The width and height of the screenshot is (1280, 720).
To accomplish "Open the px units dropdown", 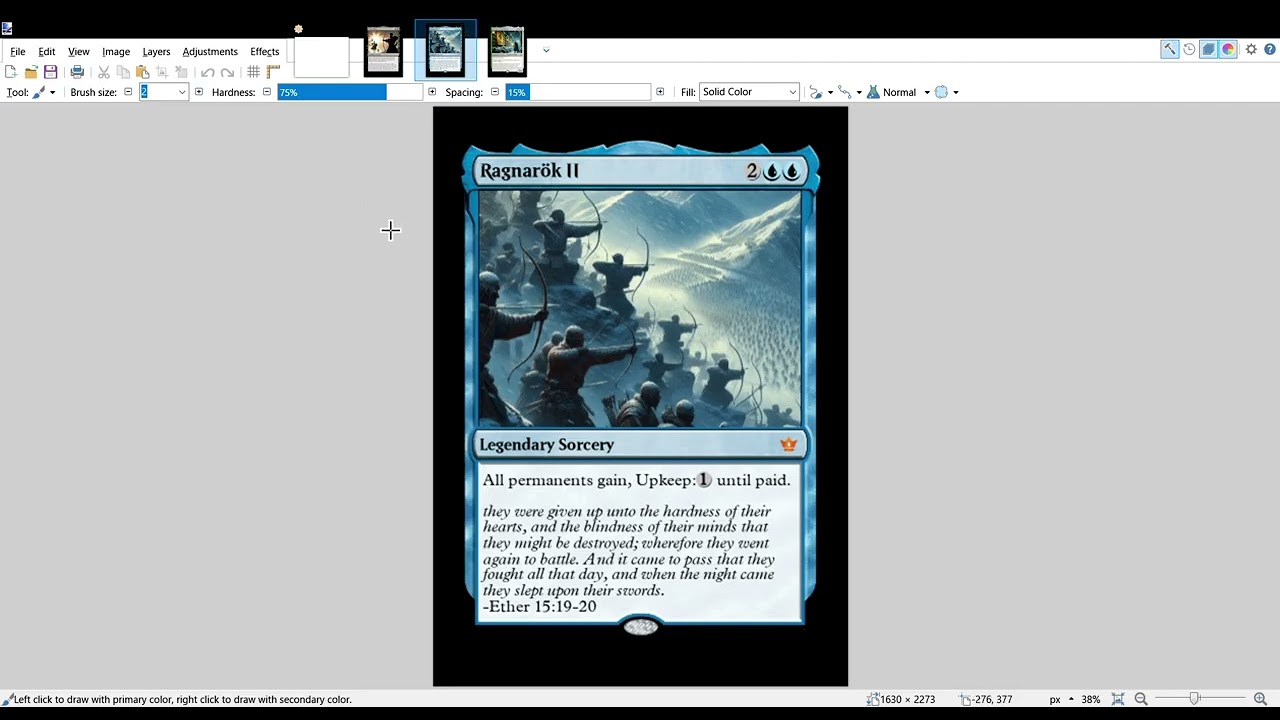I will [x=1060, y=699].
